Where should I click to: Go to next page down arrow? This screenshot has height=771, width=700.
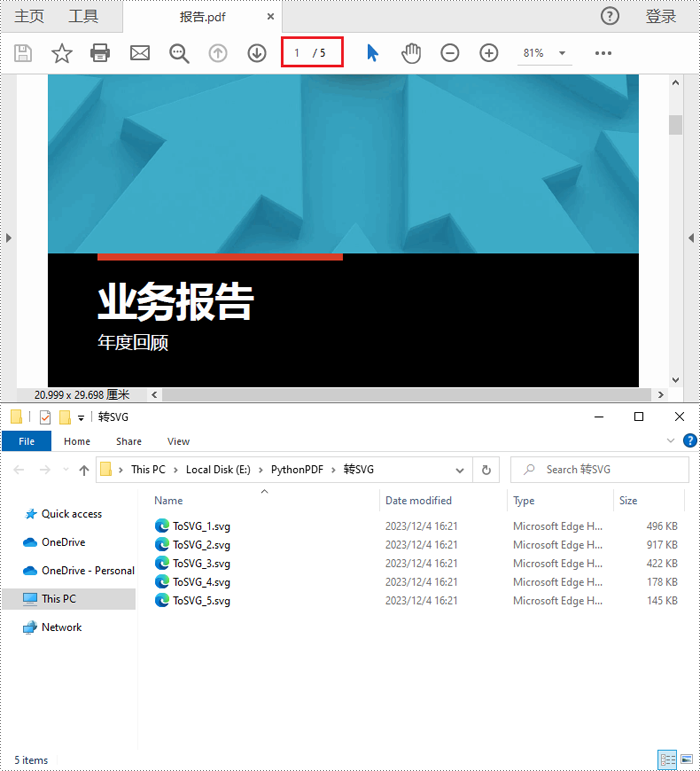[x=257, y=53]
